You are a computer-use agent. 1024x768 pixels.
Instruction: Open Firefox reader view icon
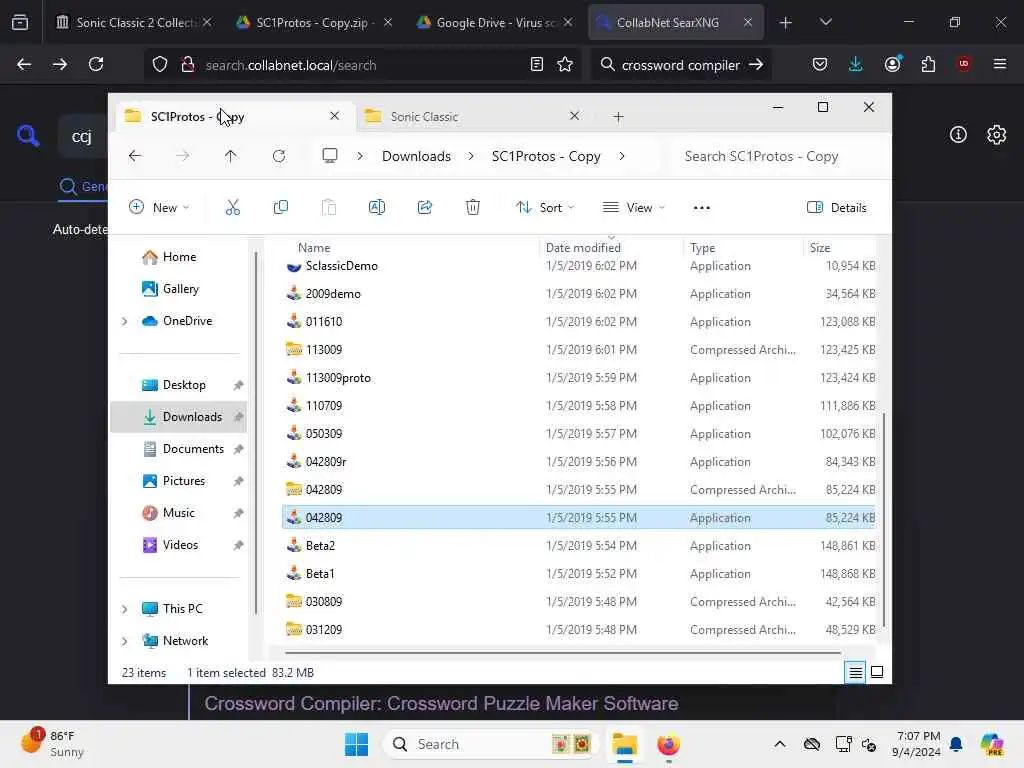click(536, 65)
